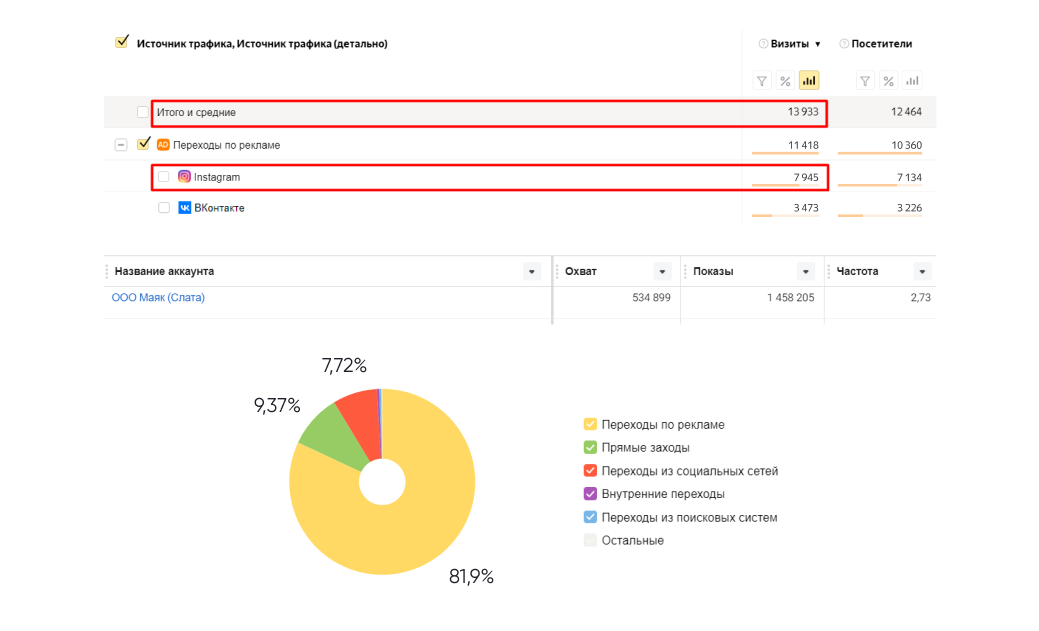Viewport: 1039px width, 631px height.
Task: Switch Визиты column to percent view
Action: click(786, 81)
